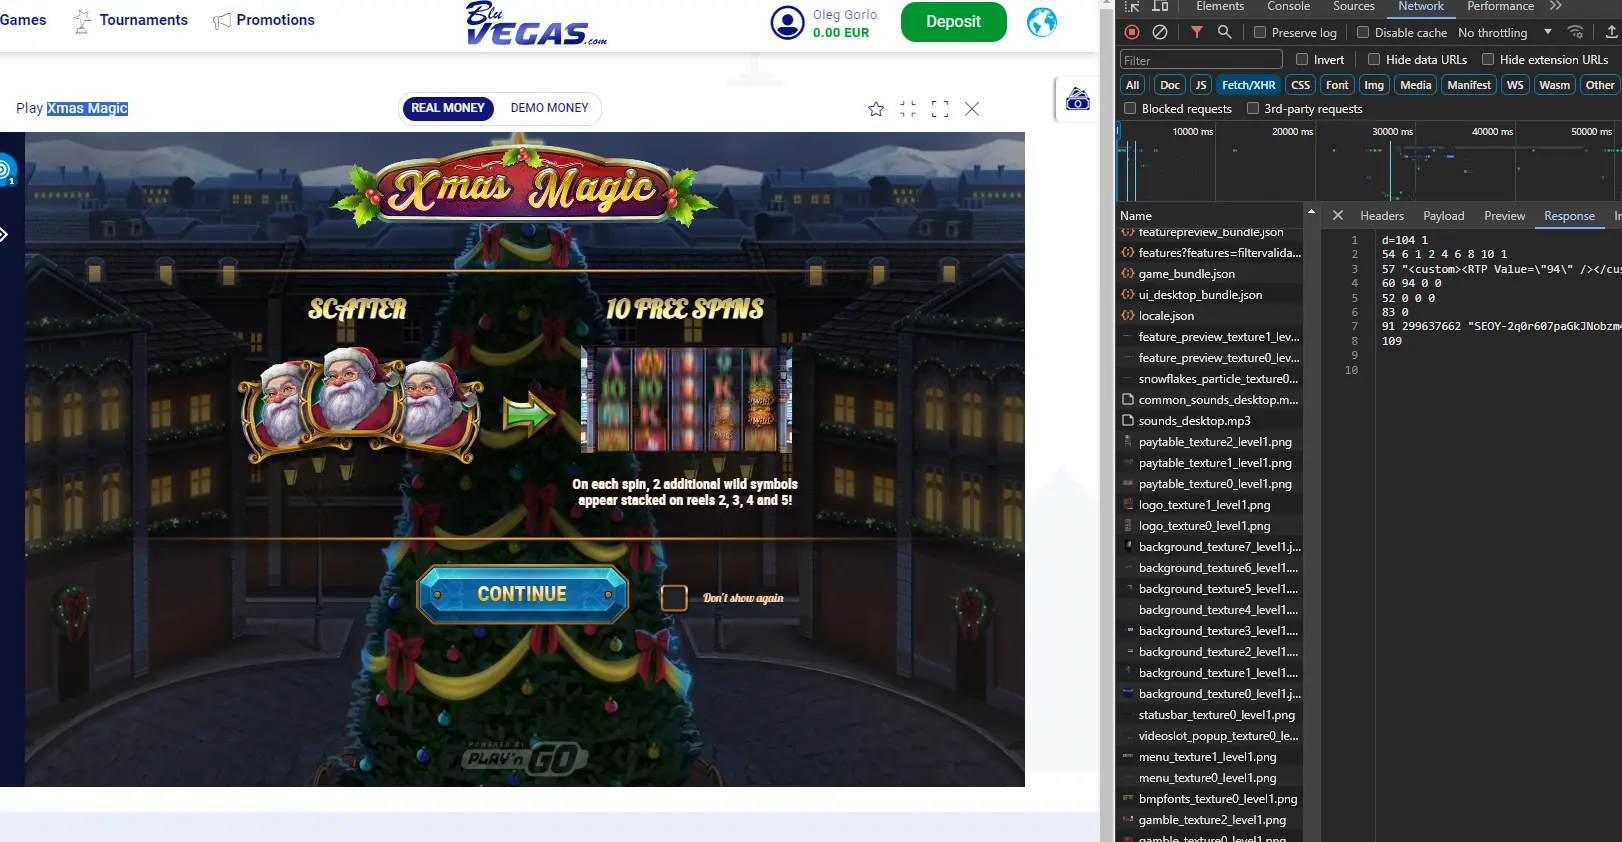The height and width of the screenshot is (842, 1622).
Task: Open Tournaments link
Action: (x=144, y=20)
